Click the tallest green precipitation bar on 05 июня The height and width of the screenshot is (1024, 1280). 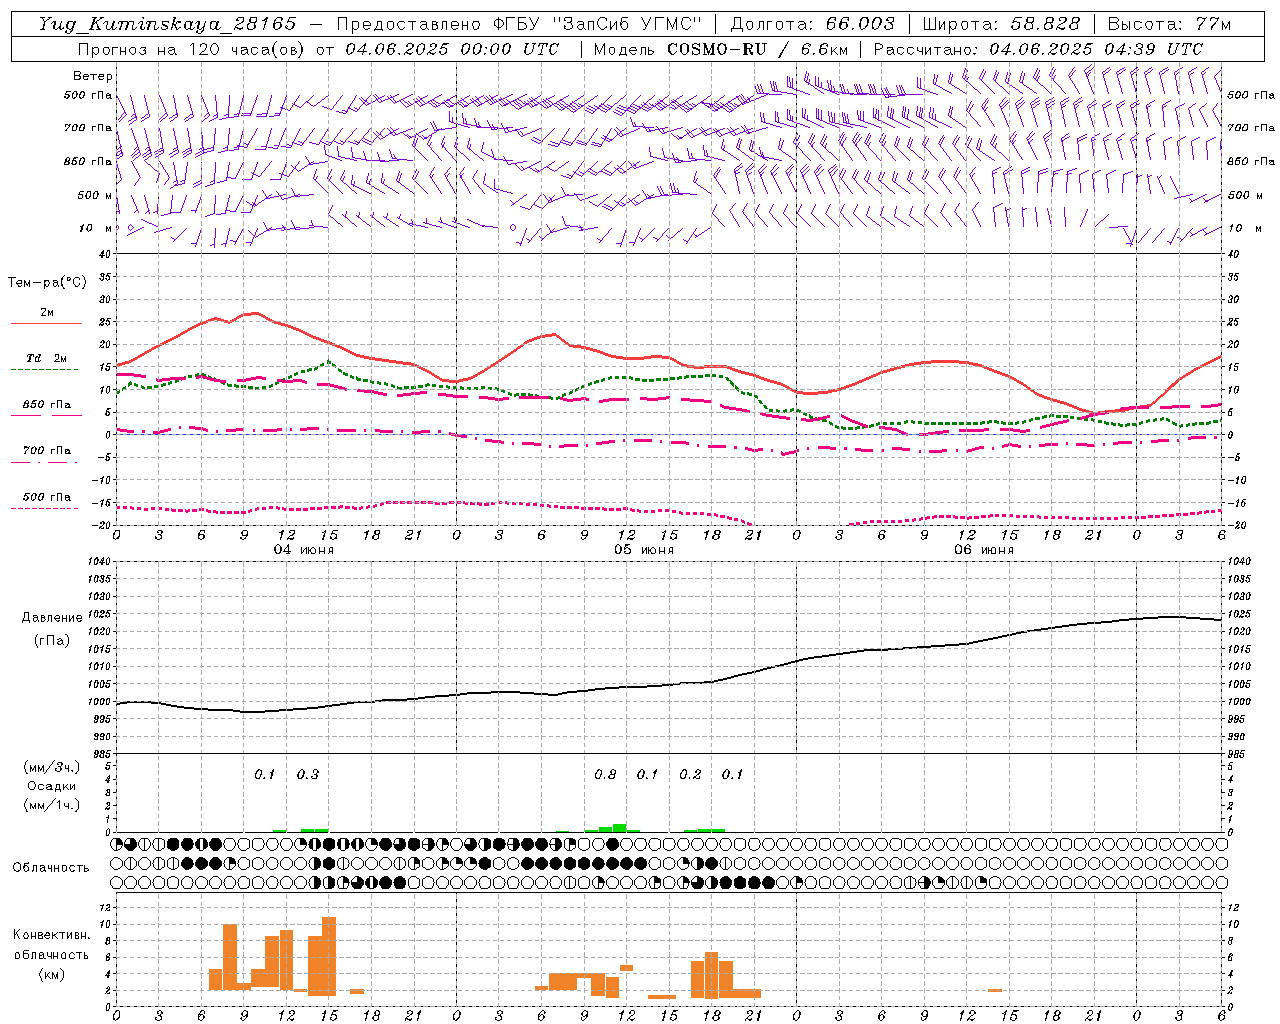point(620,828)
